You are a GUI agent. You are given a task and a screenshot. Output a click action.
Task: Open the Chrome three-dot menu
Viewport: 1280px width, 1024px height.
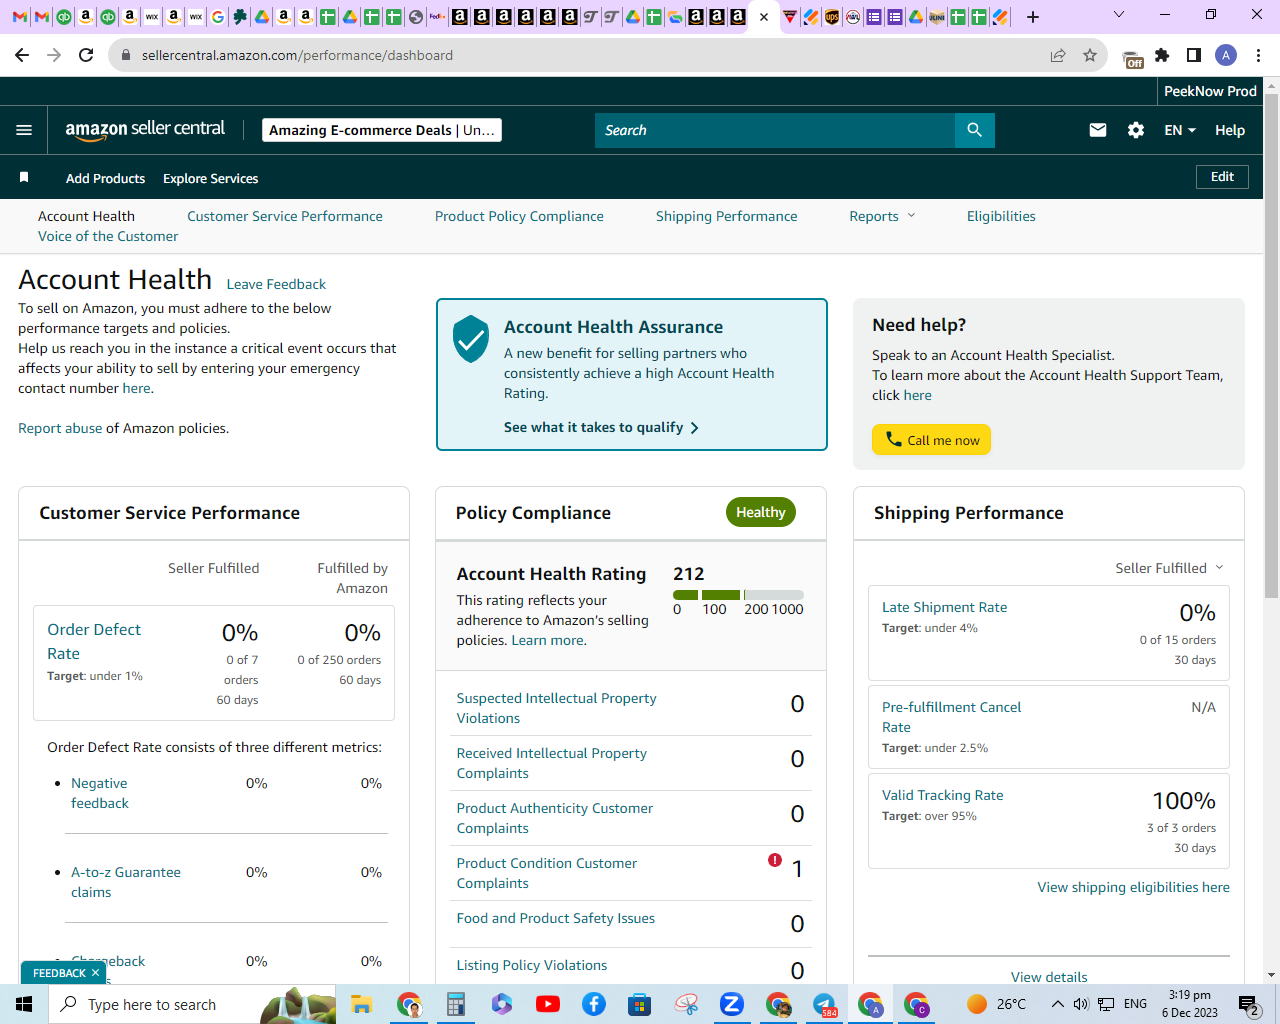coord(1258,55)
